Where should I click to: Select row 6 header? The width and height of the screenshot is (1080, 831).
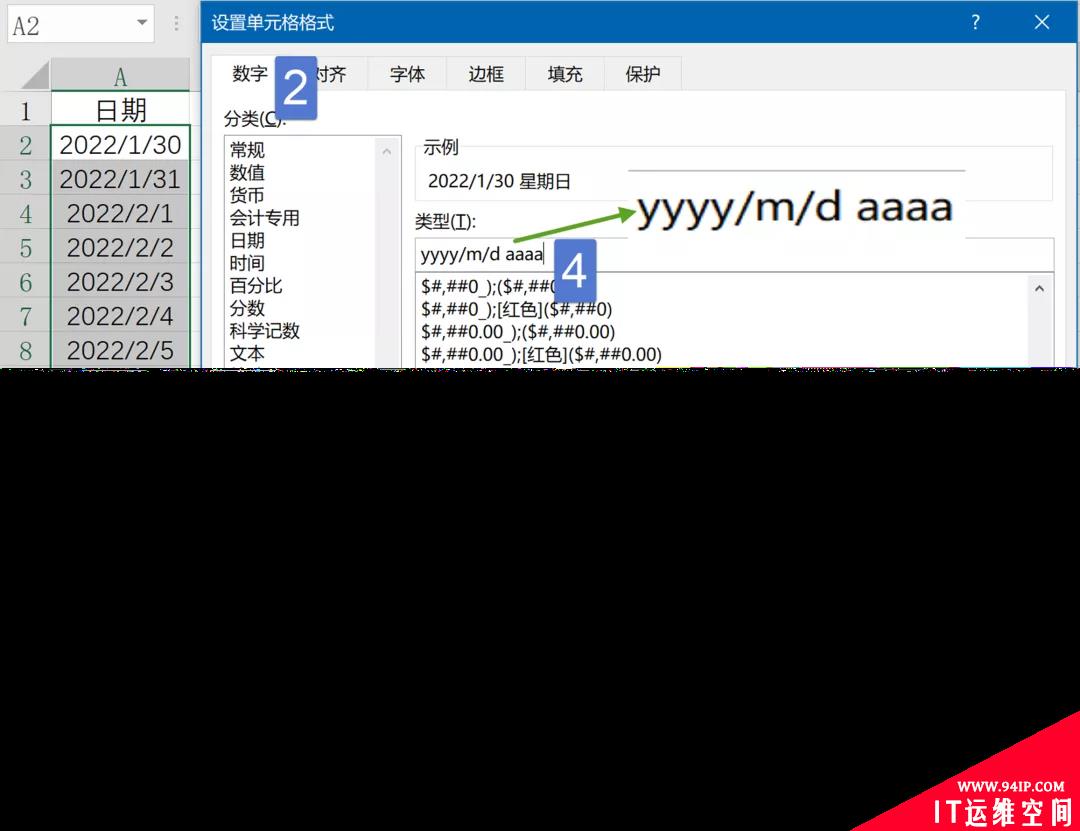point(25,282)
